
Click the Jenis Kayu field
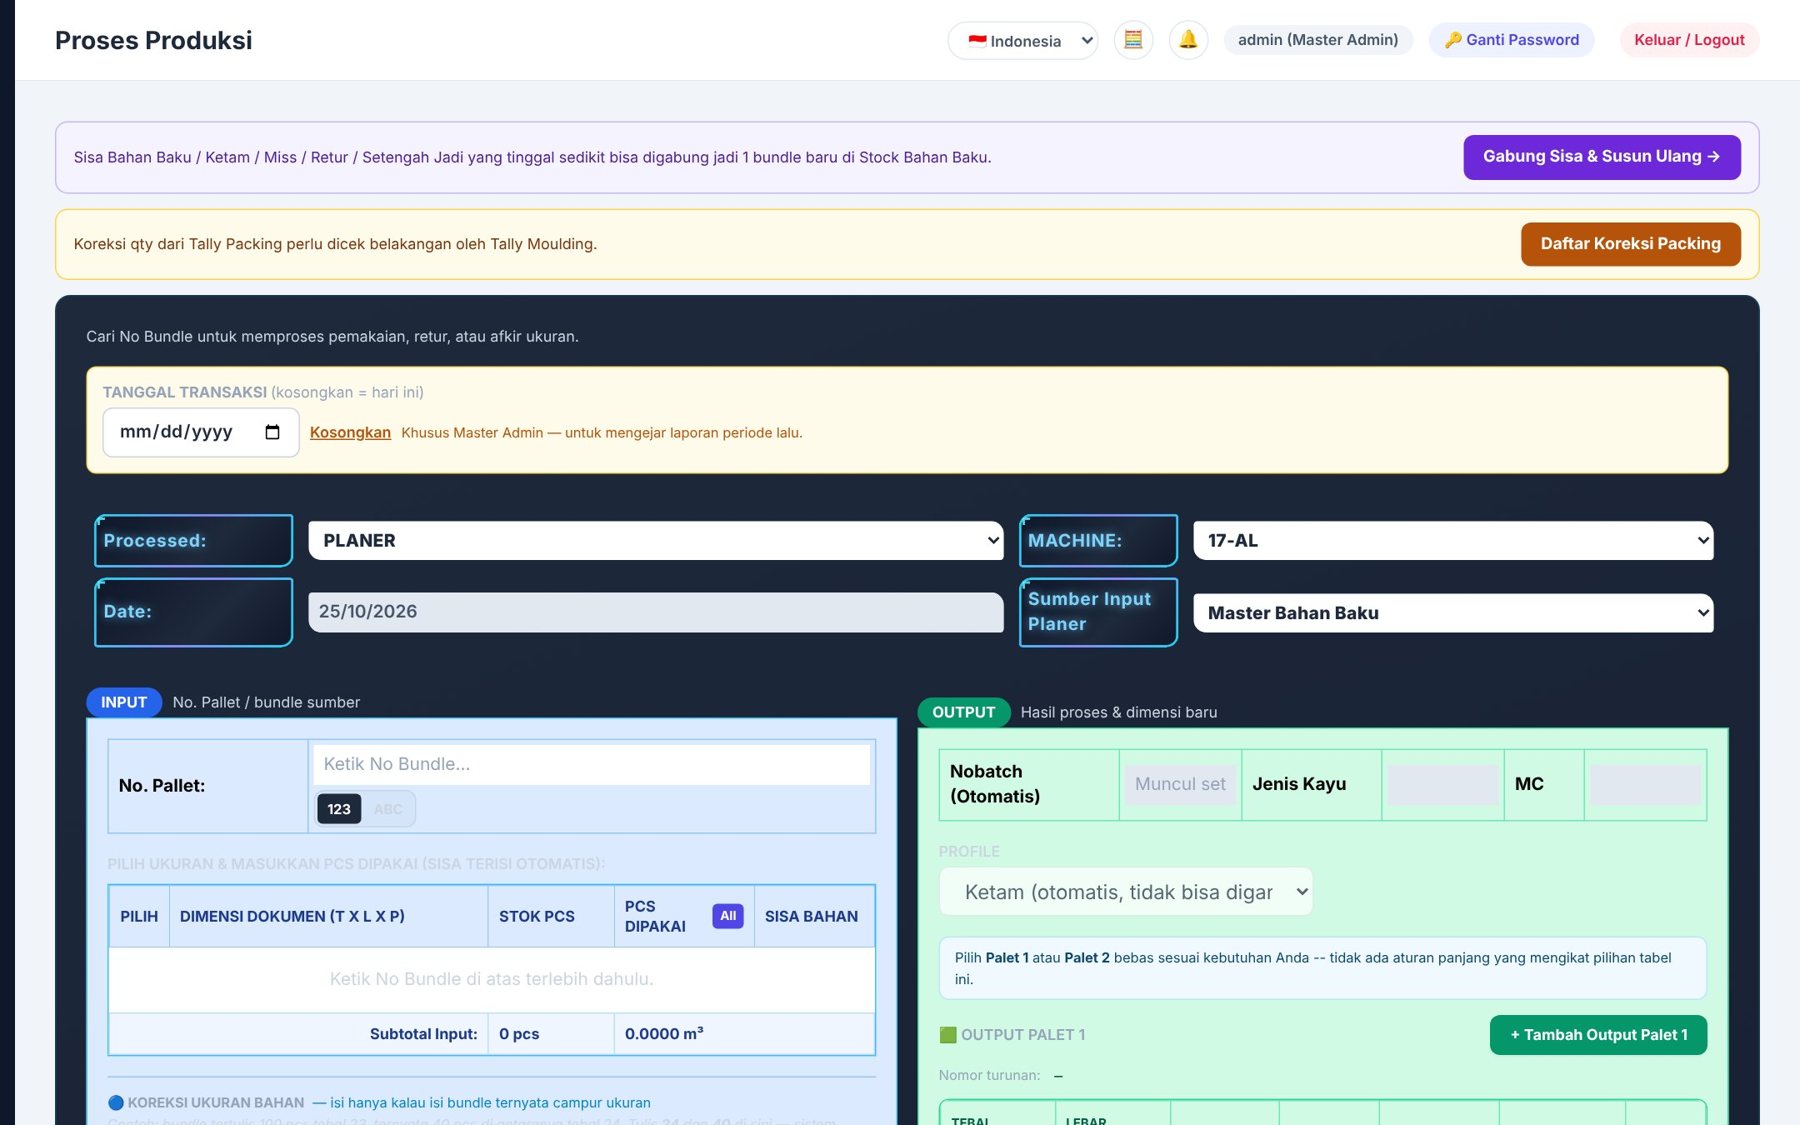tap(1442, 784)
